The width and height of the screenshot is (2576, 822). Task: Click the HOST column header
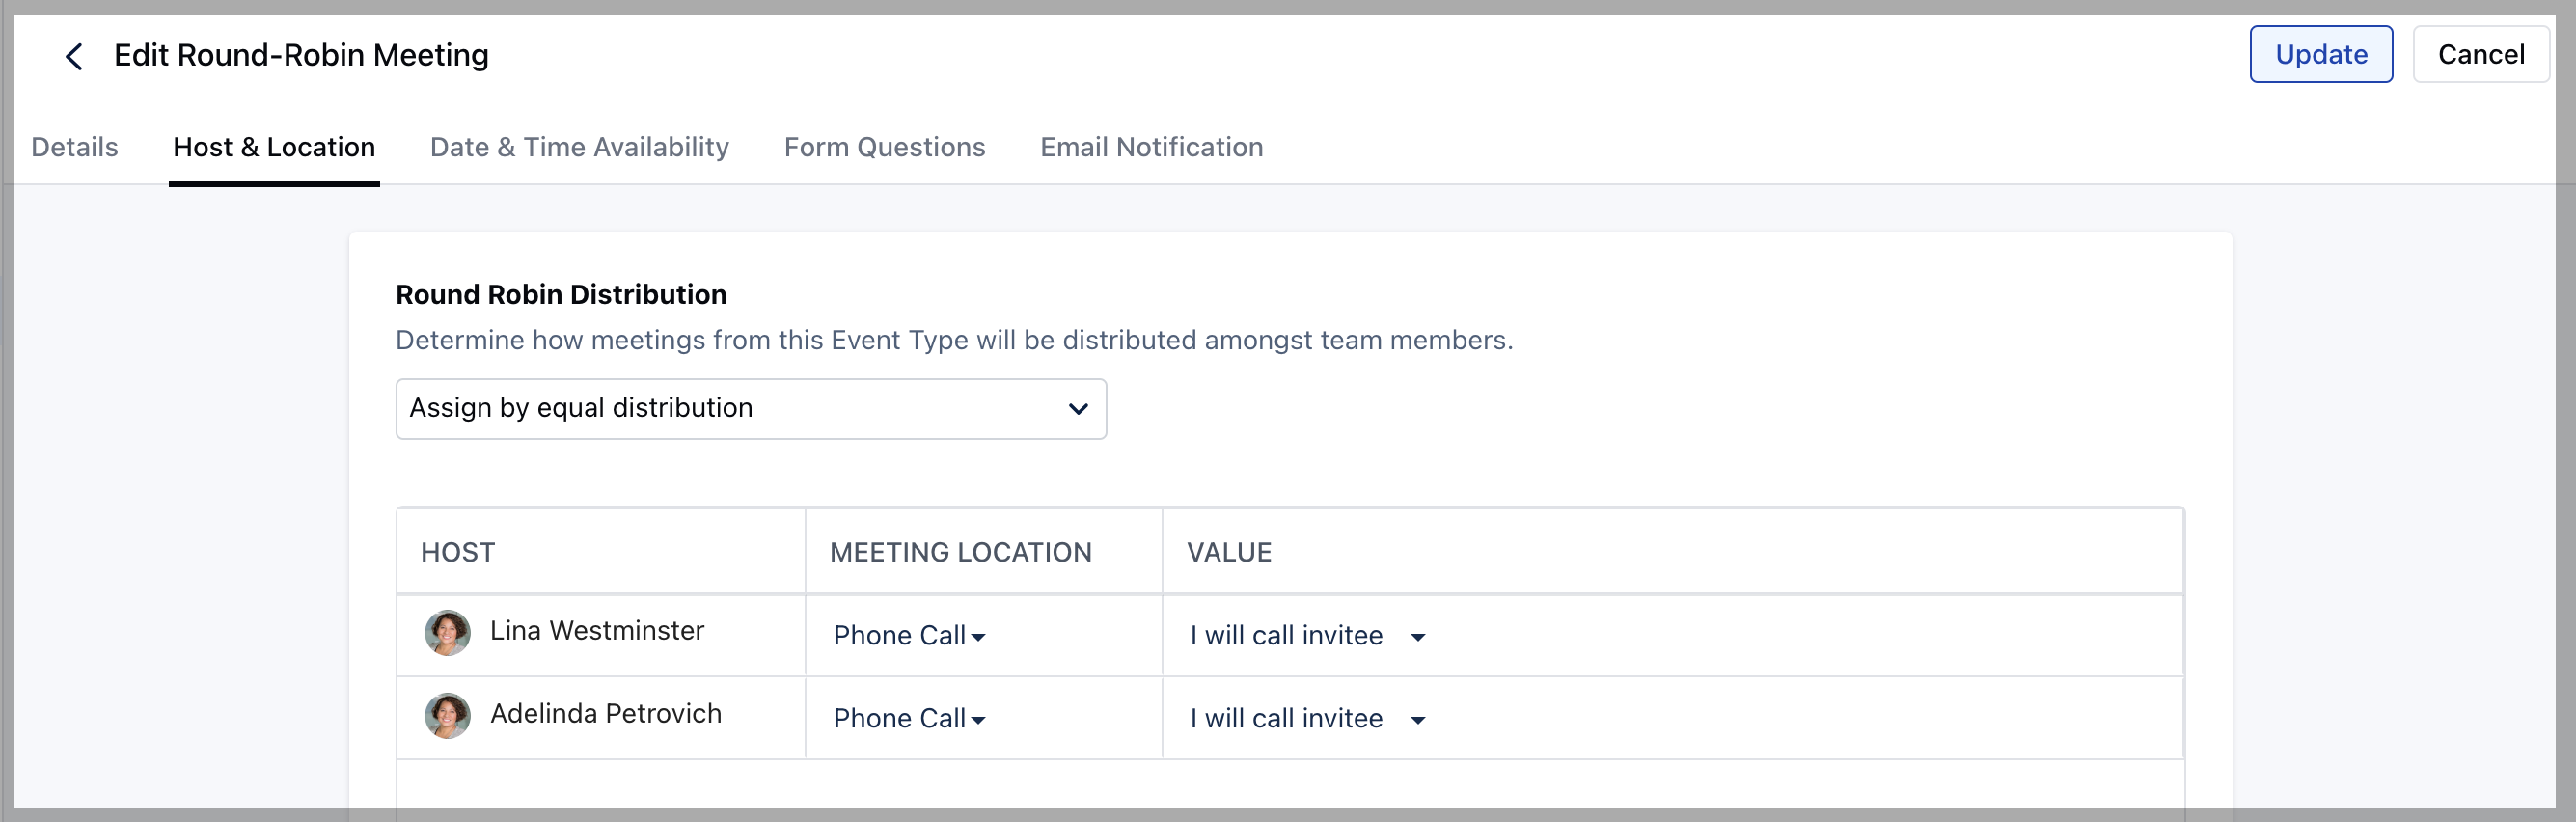pos(458,552)
